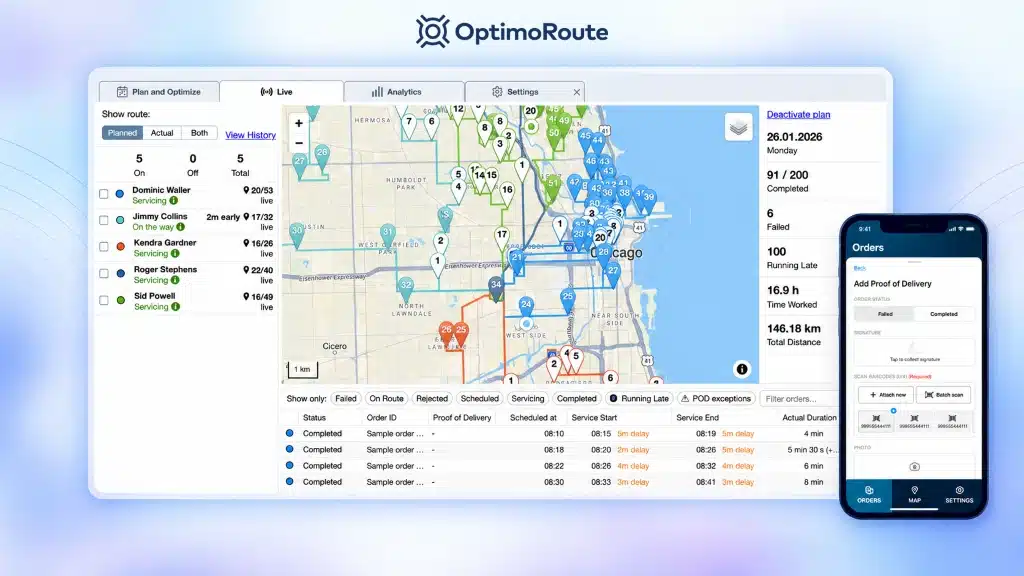Filter orders by Failed
The height and width of the screenshot is (576, 1024).
point(345,398)
